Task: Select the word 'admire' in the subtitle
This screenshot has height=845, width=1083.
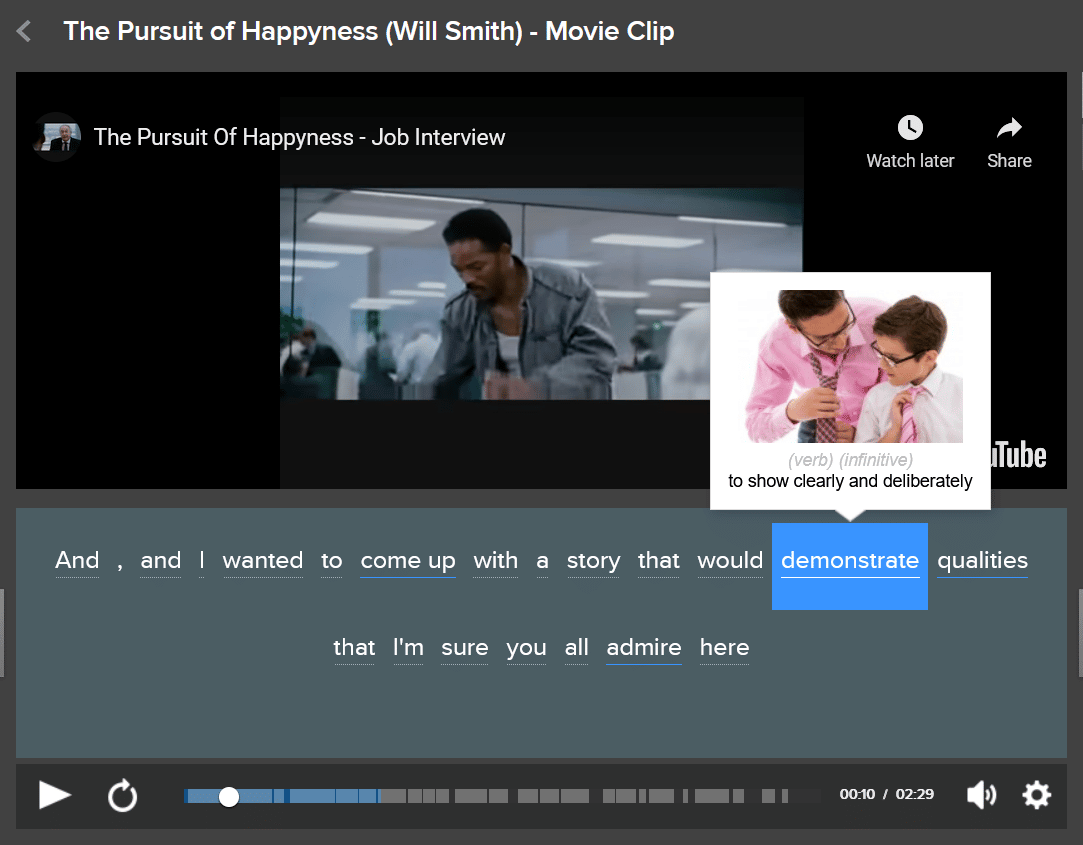Action: [643, 648]
